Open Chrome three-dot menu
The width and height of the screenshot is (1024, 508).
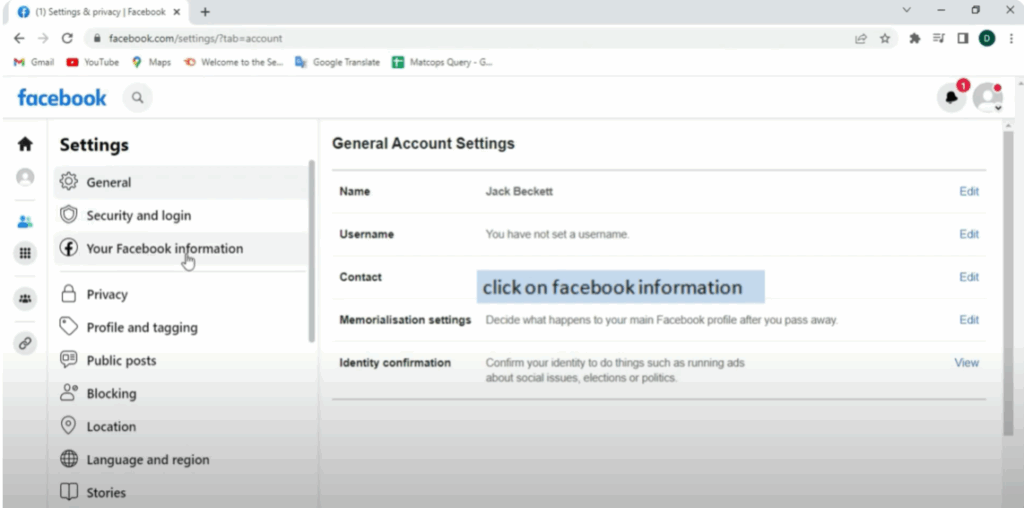click(1011, 39)
